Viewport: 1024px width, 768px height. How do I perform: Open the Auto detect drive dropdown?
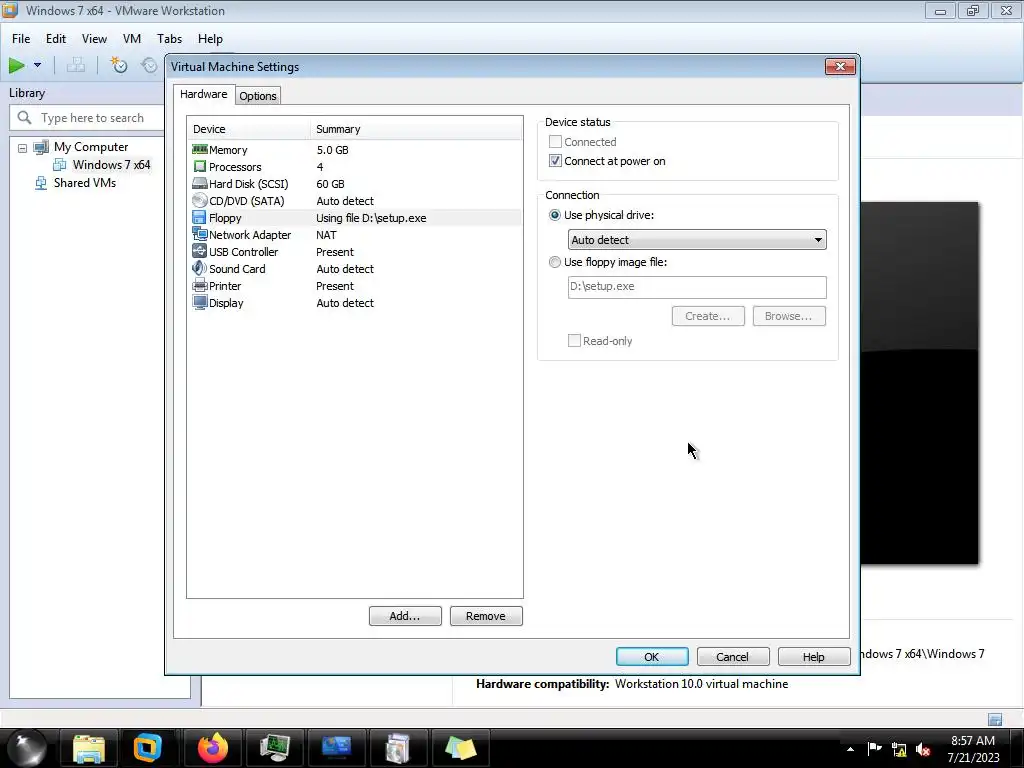697,240
